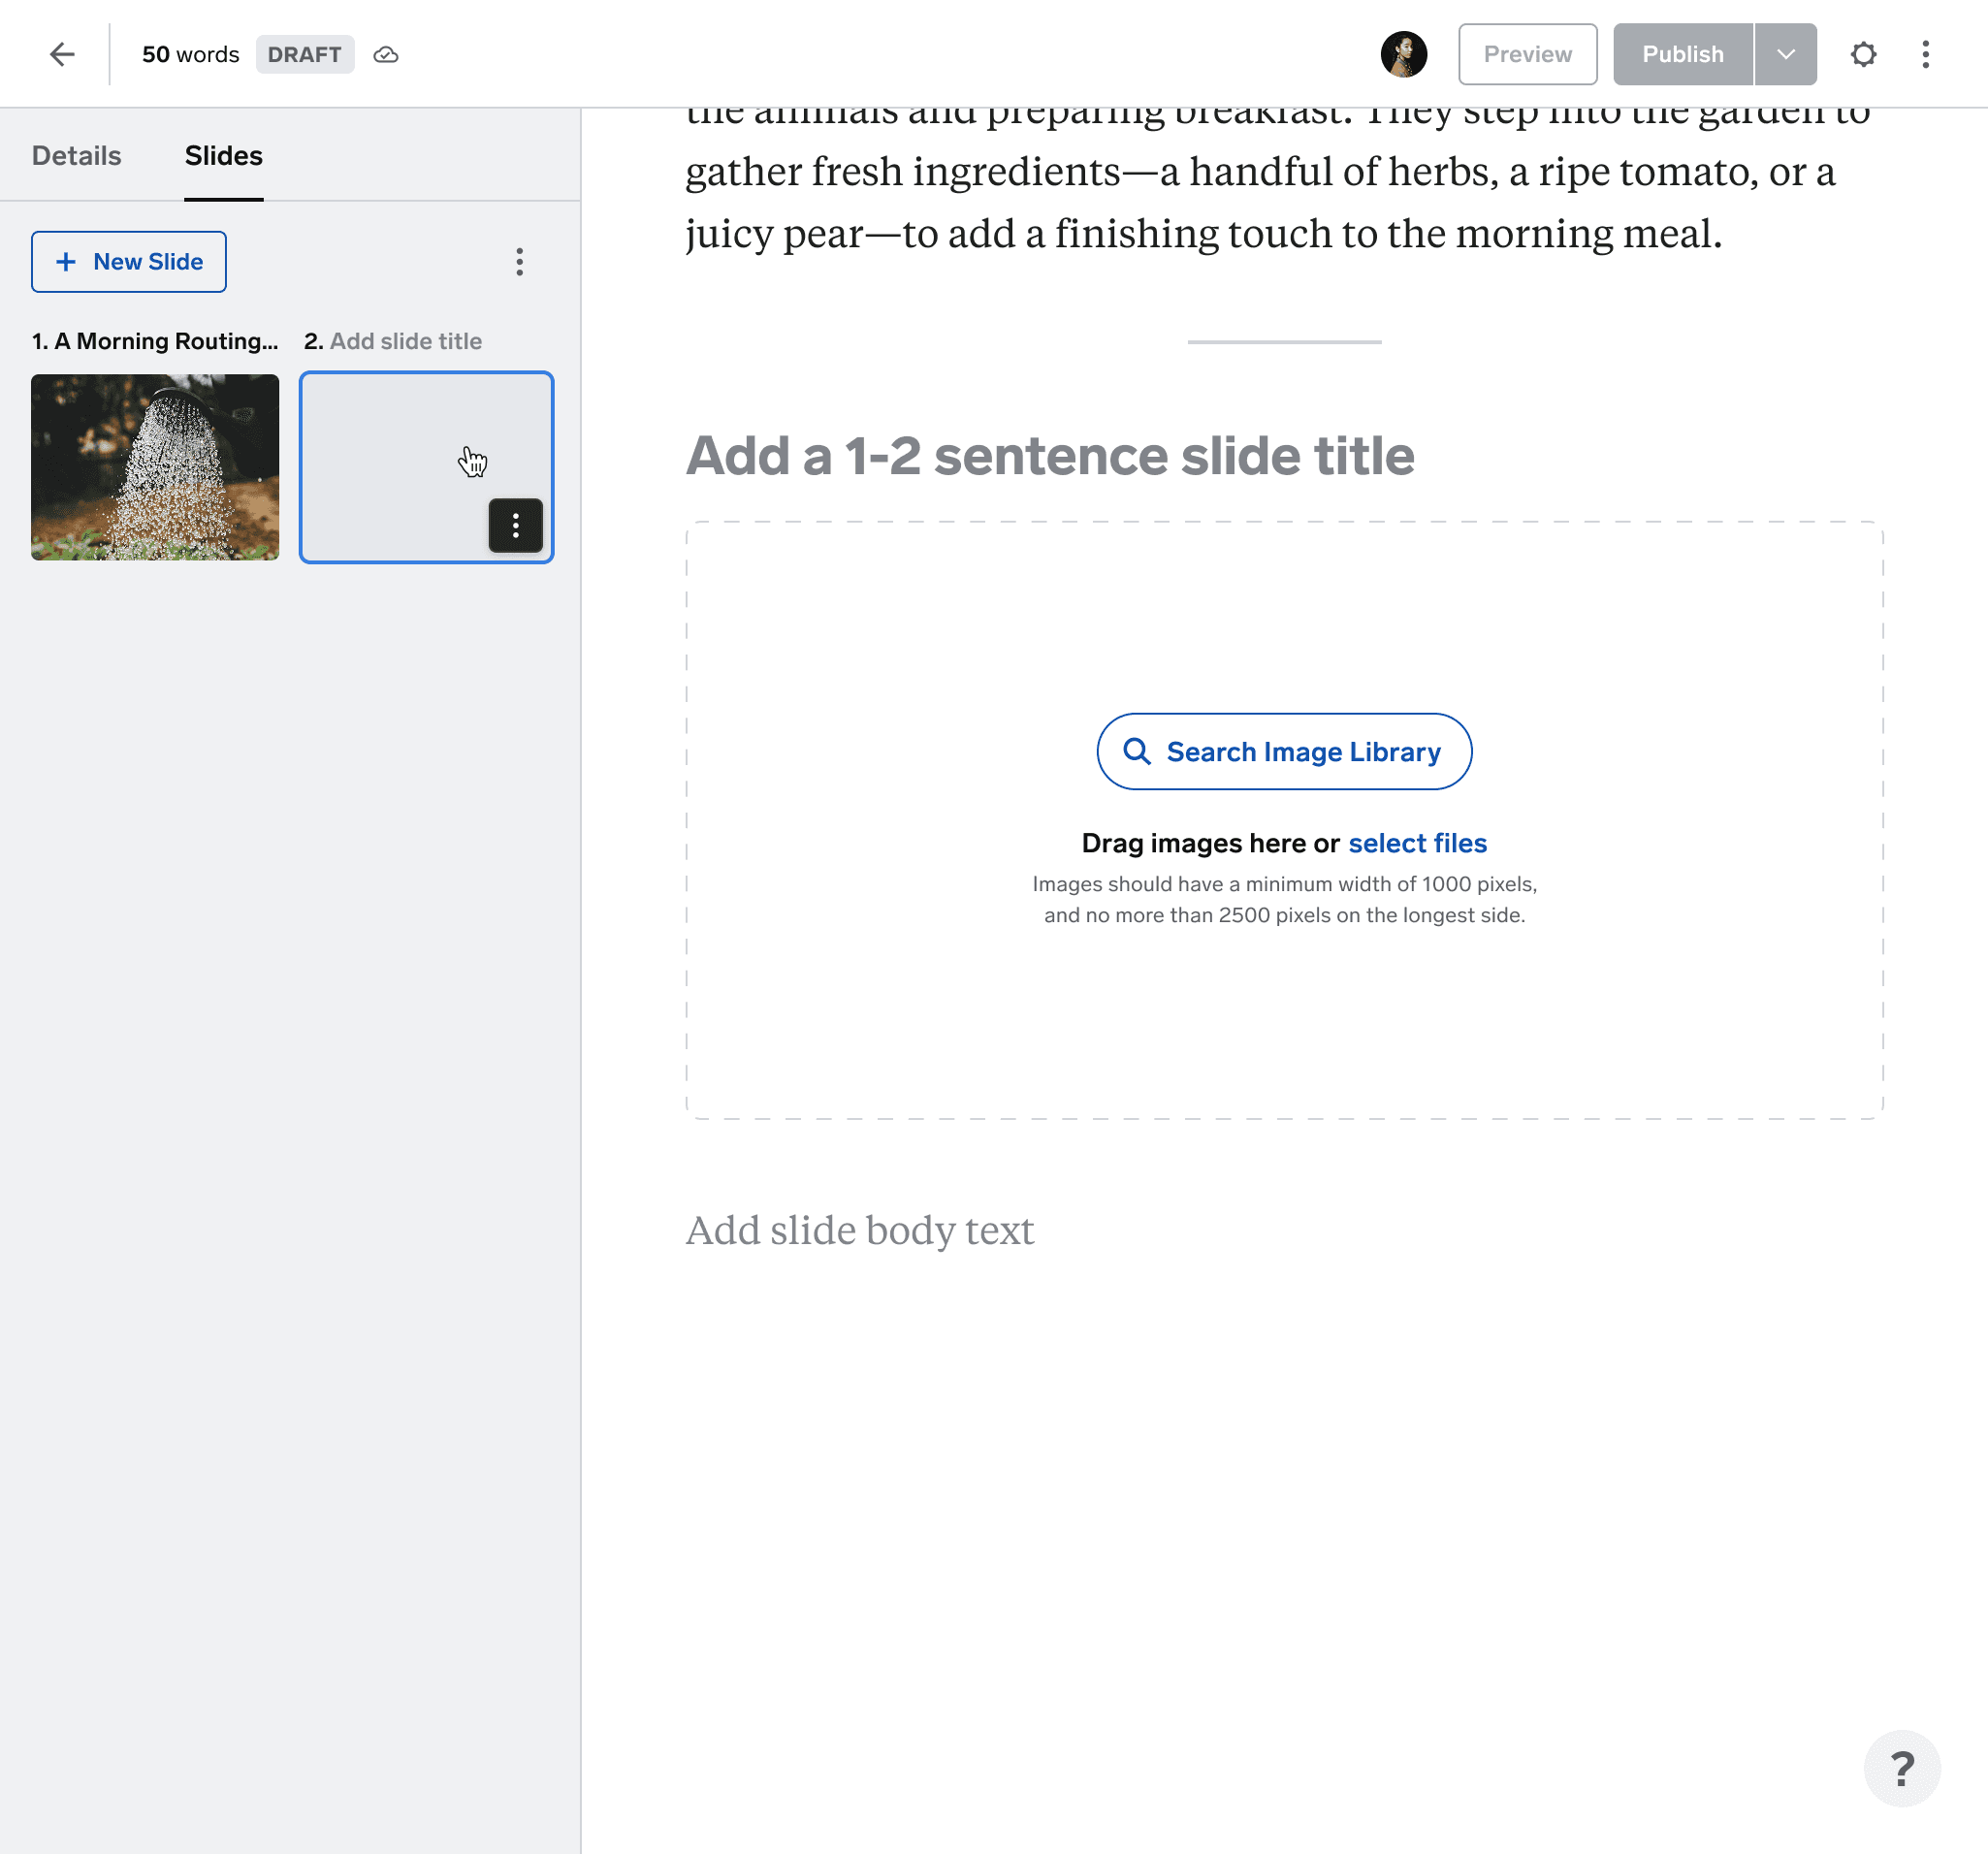Open the settings gear icon
Screen dimensions: 1988x1854
click(x=1862, y=54)
